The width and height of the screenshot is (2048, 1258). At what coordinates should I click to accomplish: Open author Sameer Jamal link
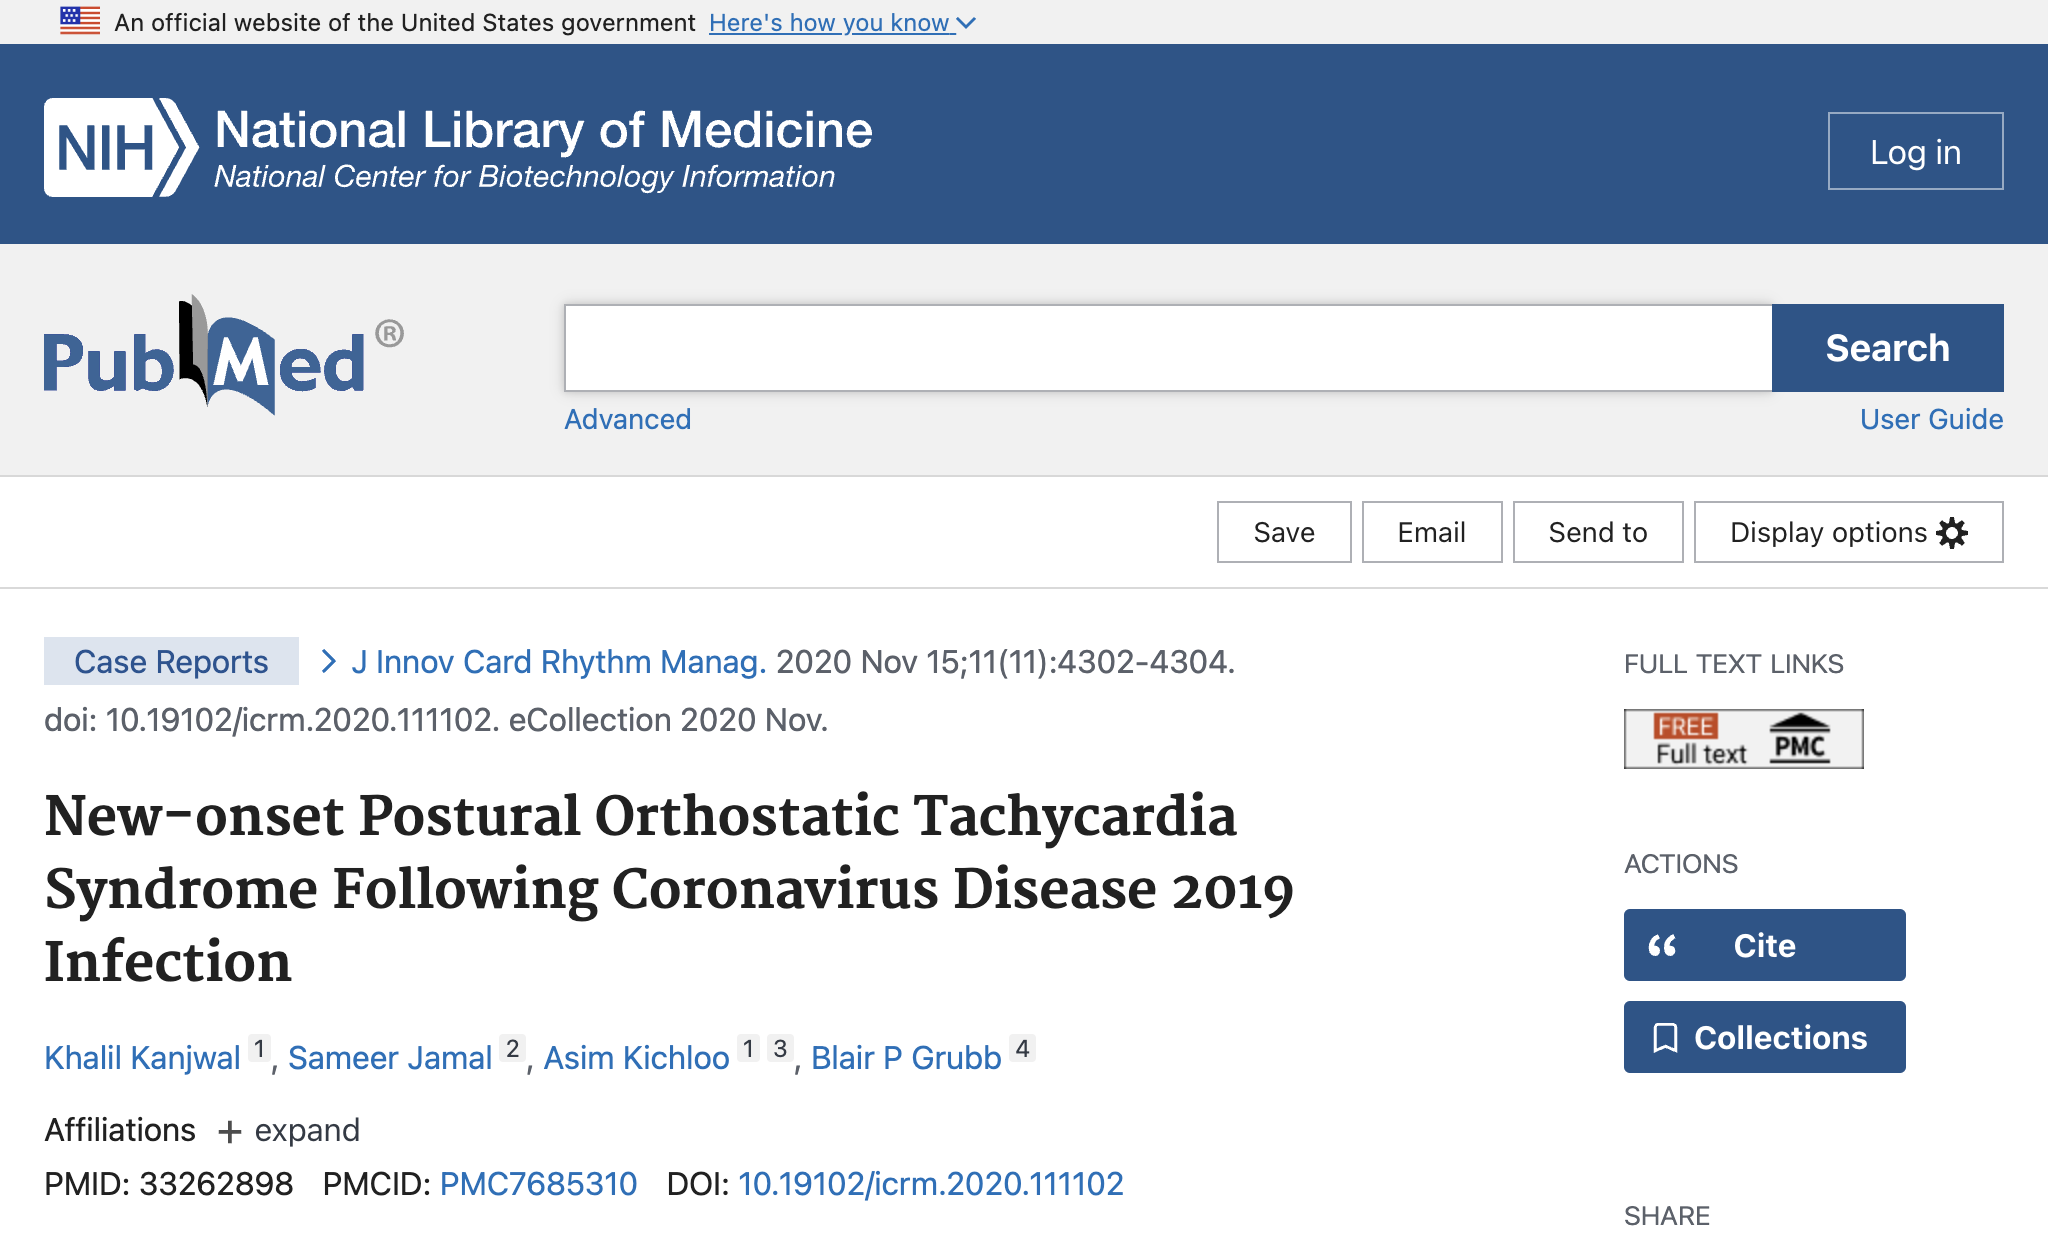pyautogui.click(x=389, y=1057)
